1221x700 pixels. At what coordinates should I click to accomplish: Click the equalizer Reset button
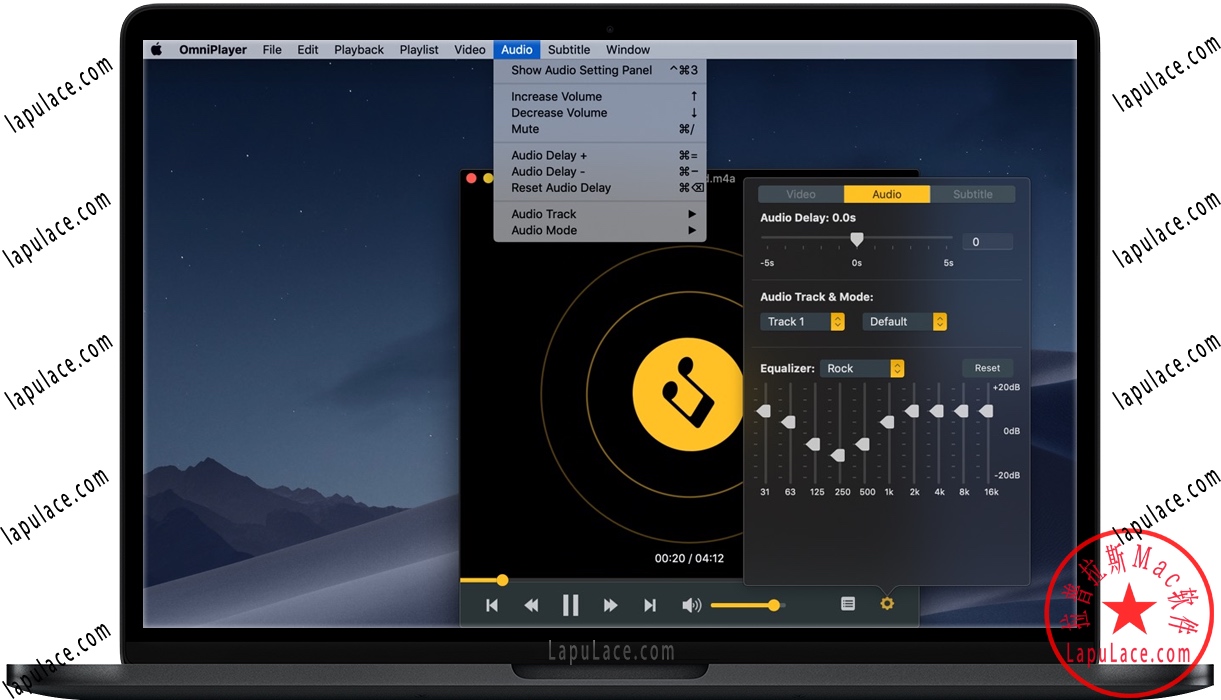(x=986, y=368)
